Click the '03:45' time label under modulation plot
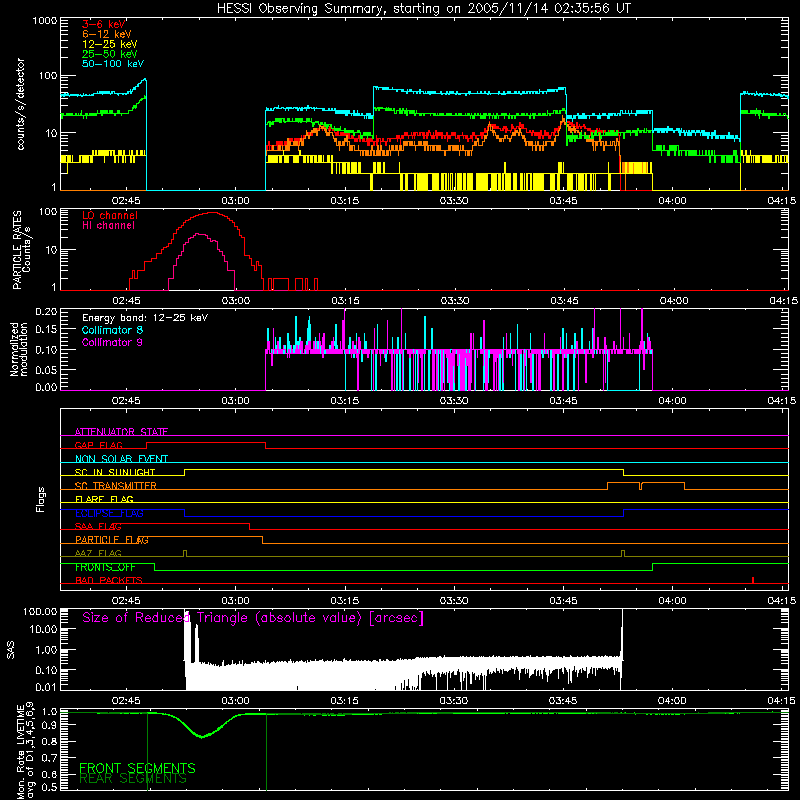This screenshot has height=800, width=800. [563, 401]
